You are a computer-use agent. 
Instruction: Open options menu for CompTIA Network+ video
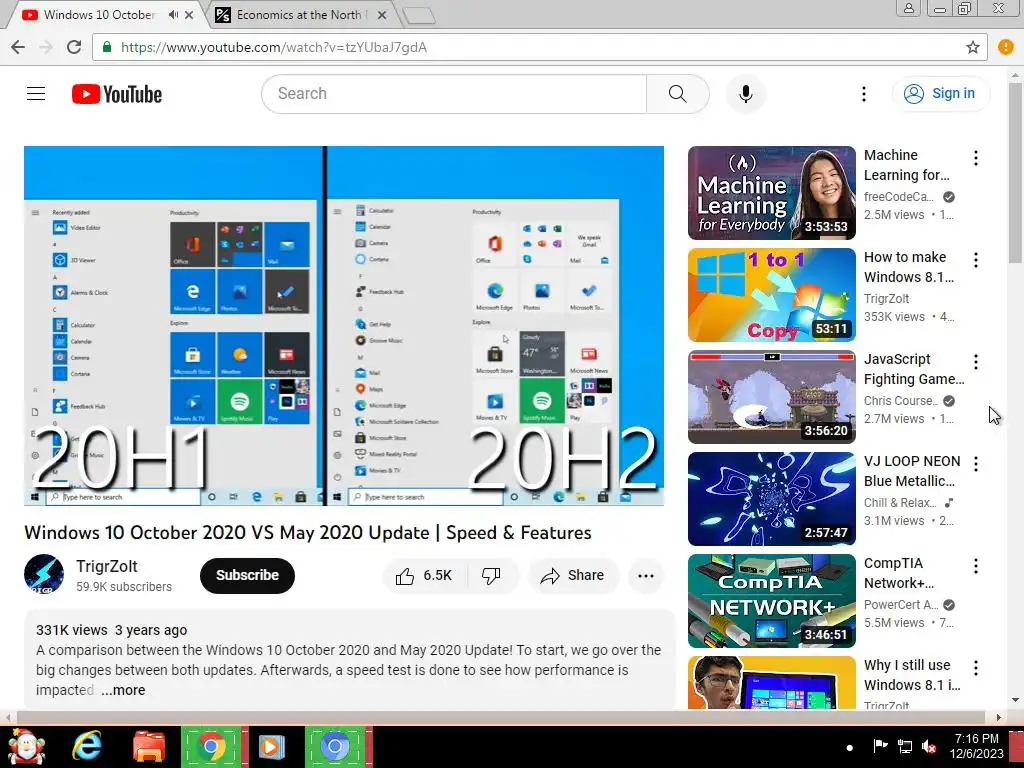[976, 565]
